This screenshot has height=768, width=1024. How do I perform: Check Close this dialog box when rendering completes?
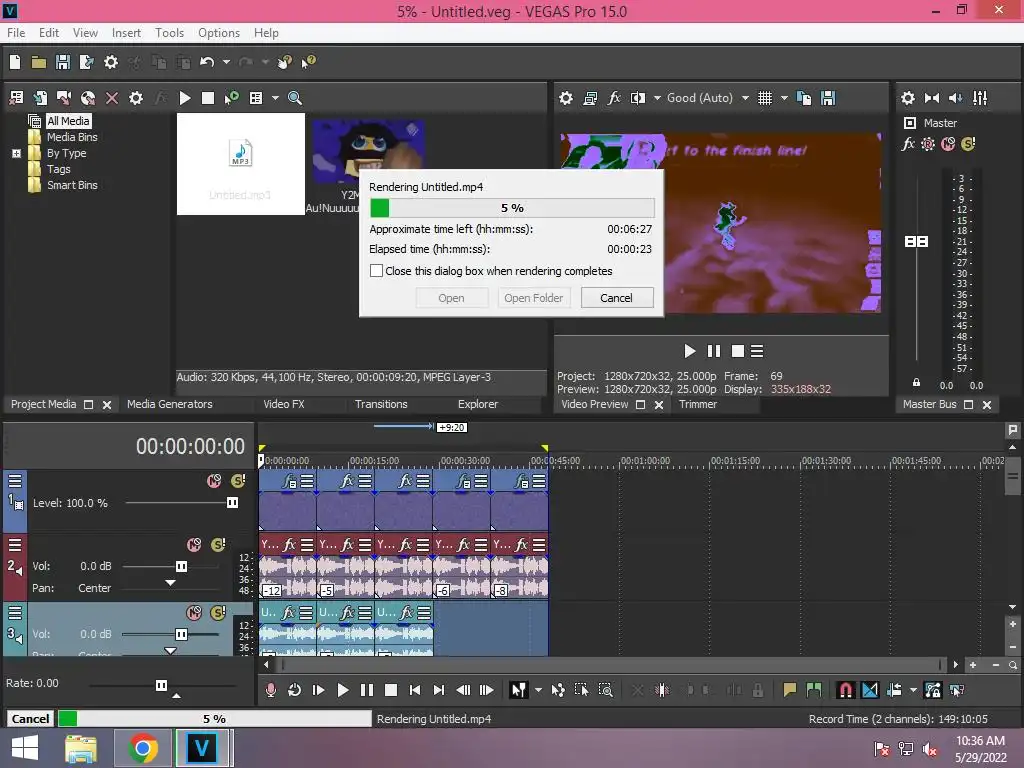click(x=376, y=271)
